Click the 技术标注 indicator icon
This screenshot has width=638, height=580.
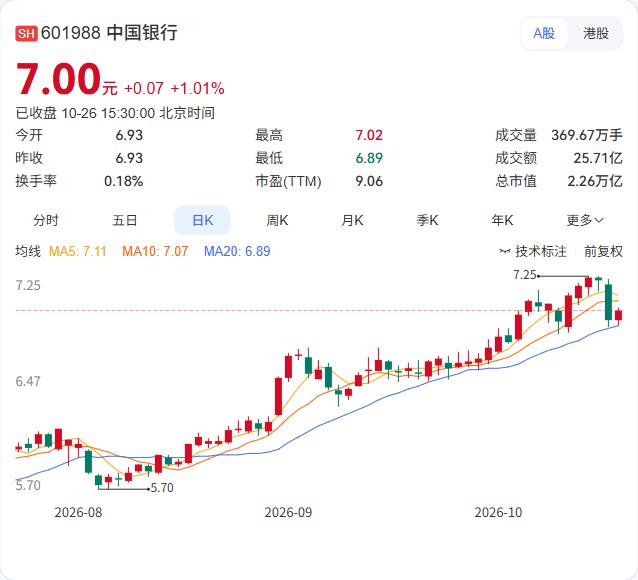click(505, 251)
